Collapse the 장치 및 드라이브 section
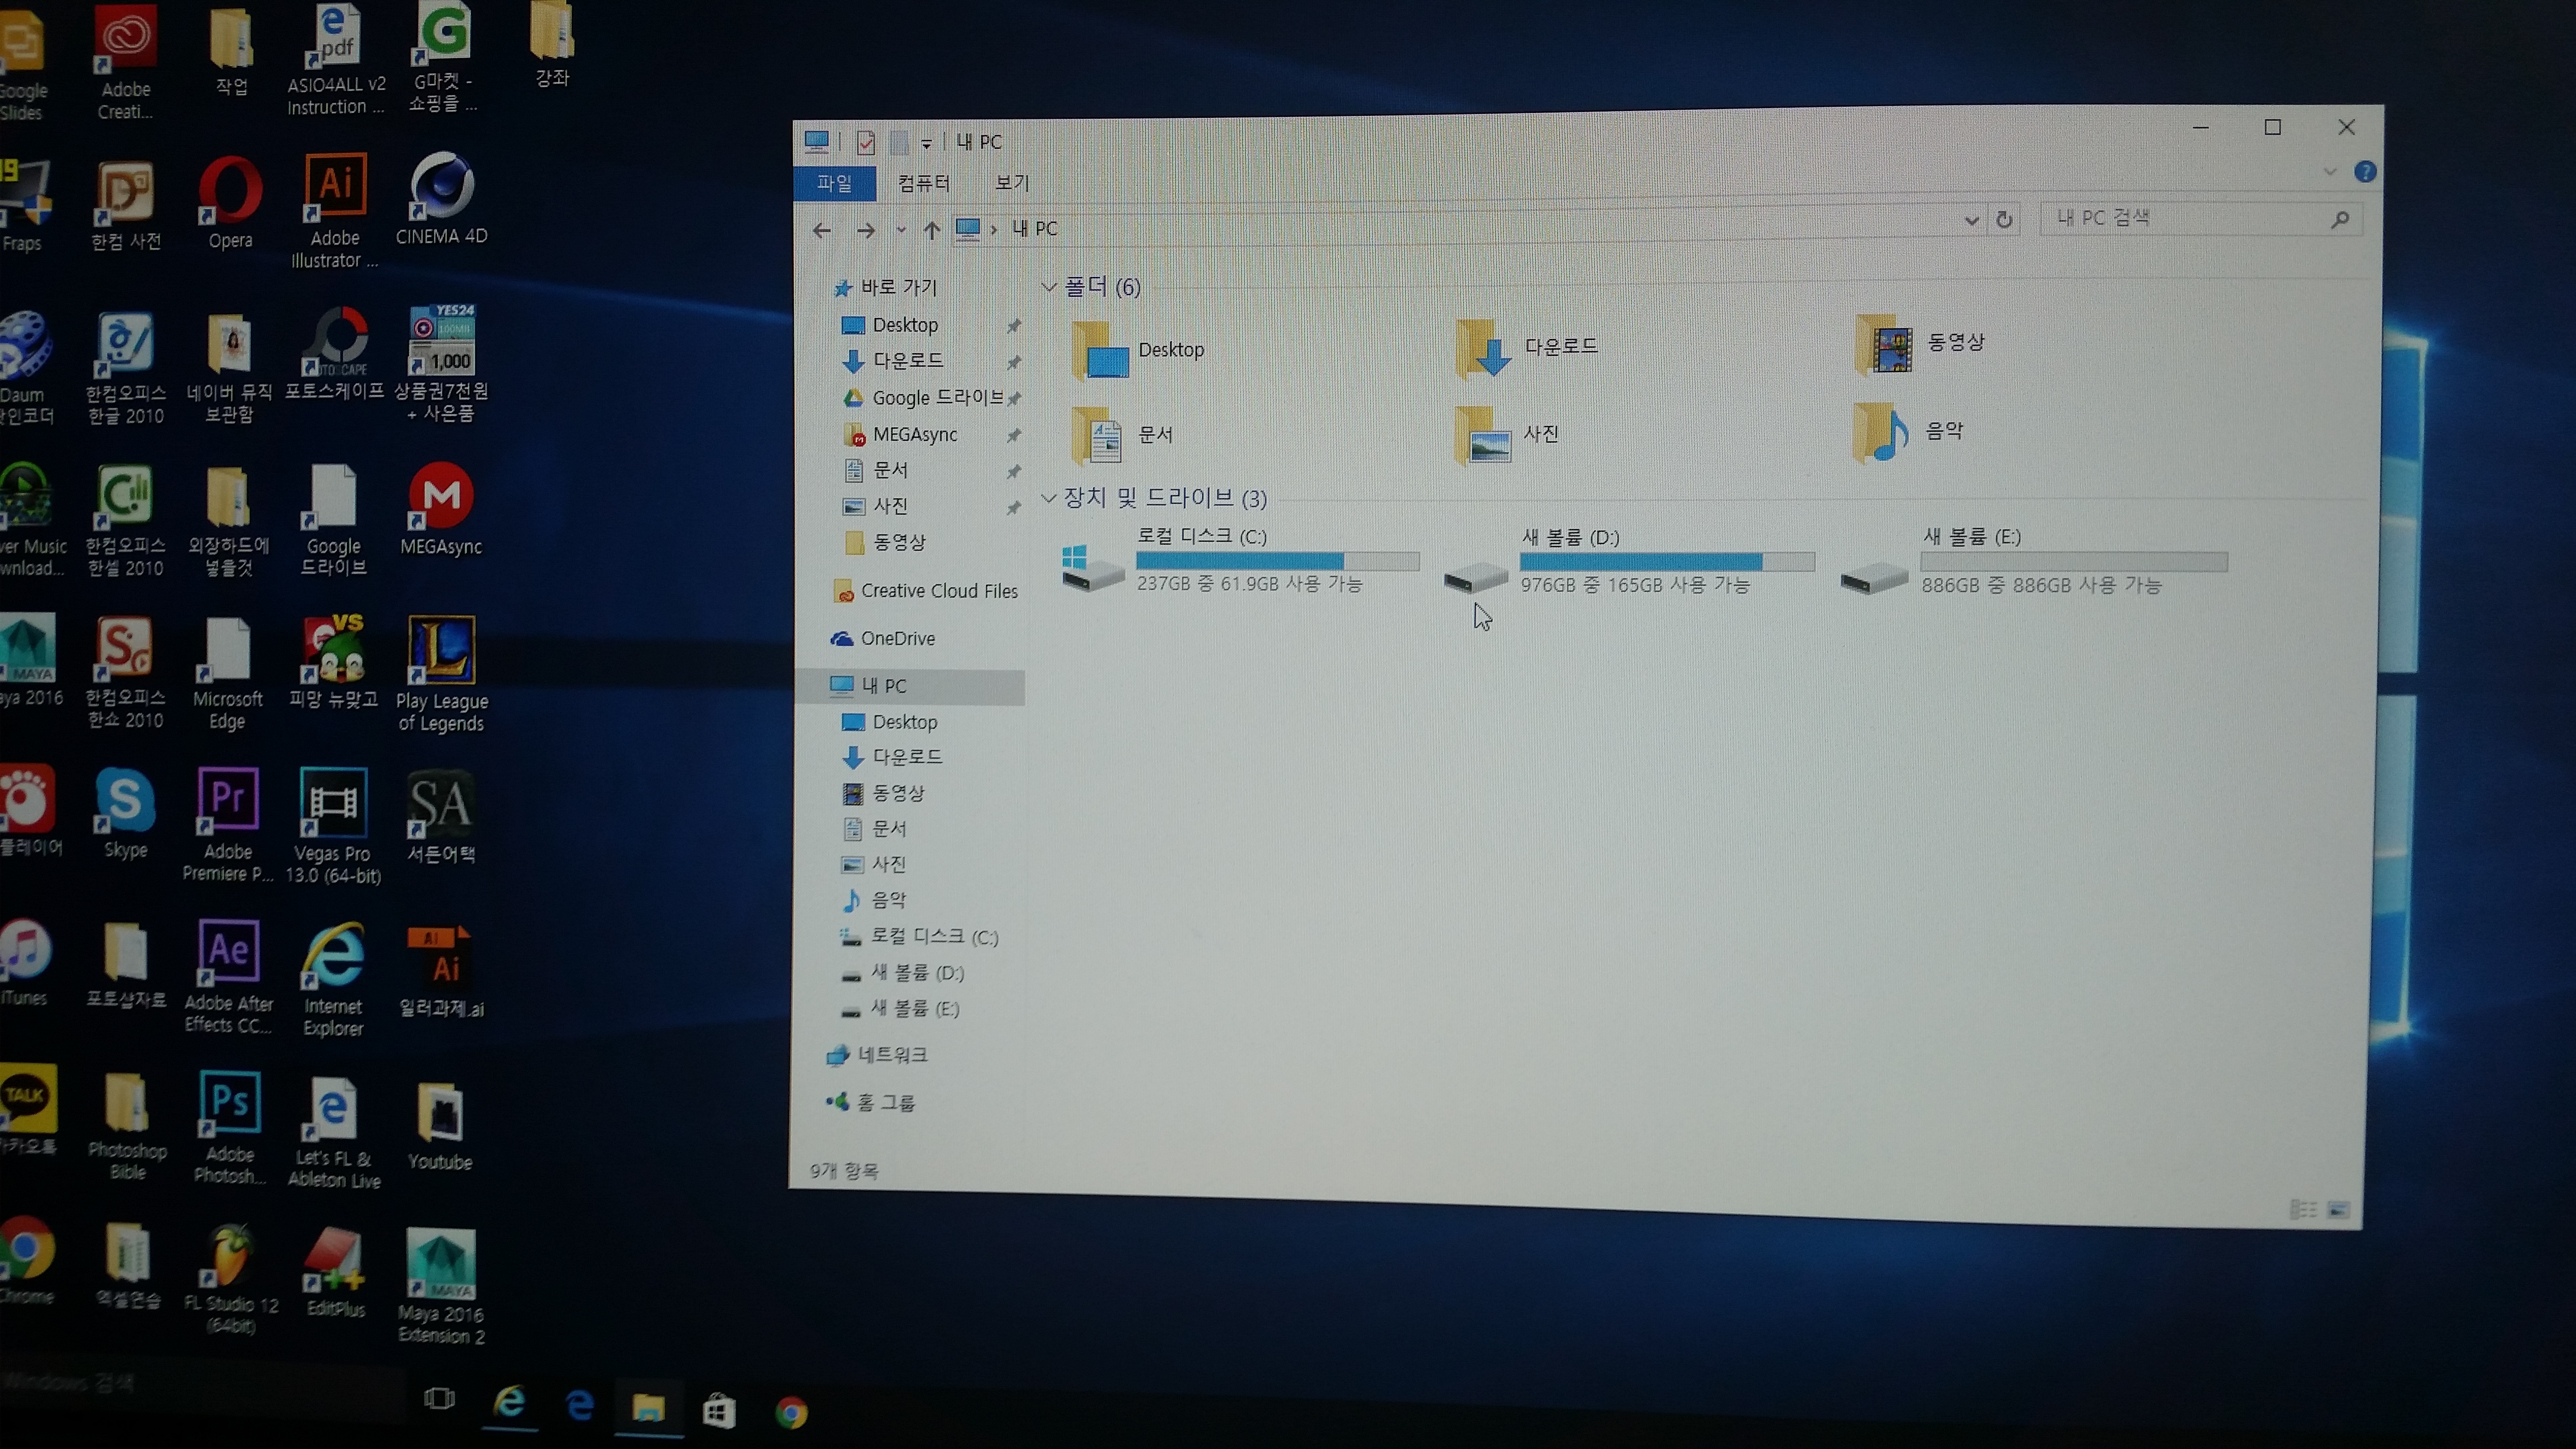This screenshot has height=1449, width=2576. (x=1049, y=498)
